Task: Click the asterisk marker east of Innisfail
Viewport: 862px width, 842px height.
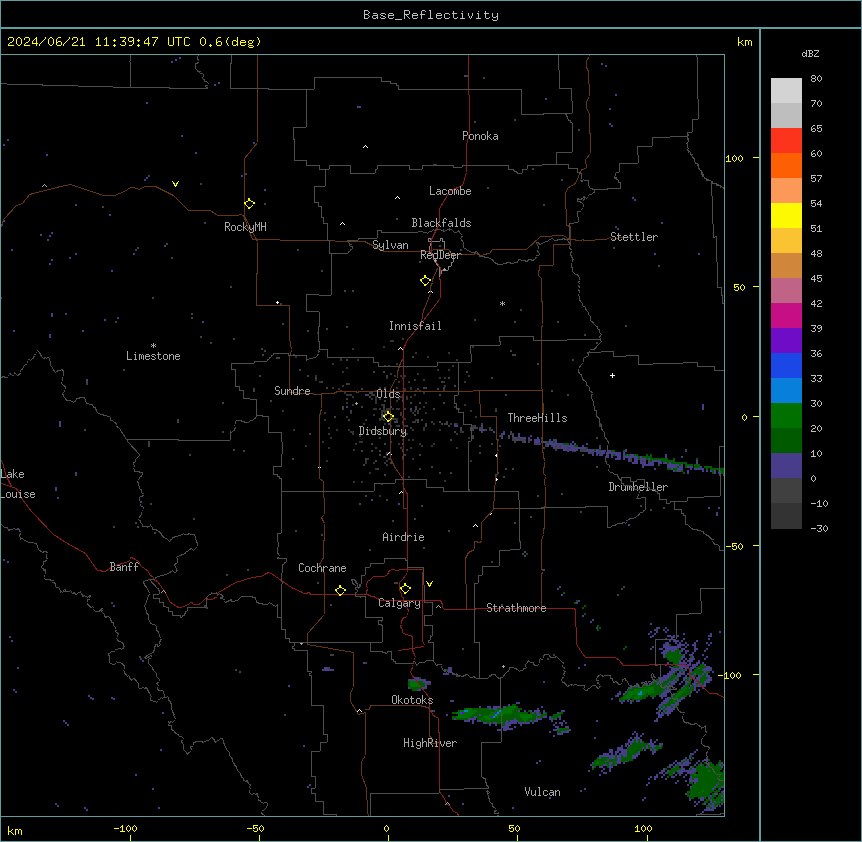Action: pyautogui.click(x=502, y=303)
